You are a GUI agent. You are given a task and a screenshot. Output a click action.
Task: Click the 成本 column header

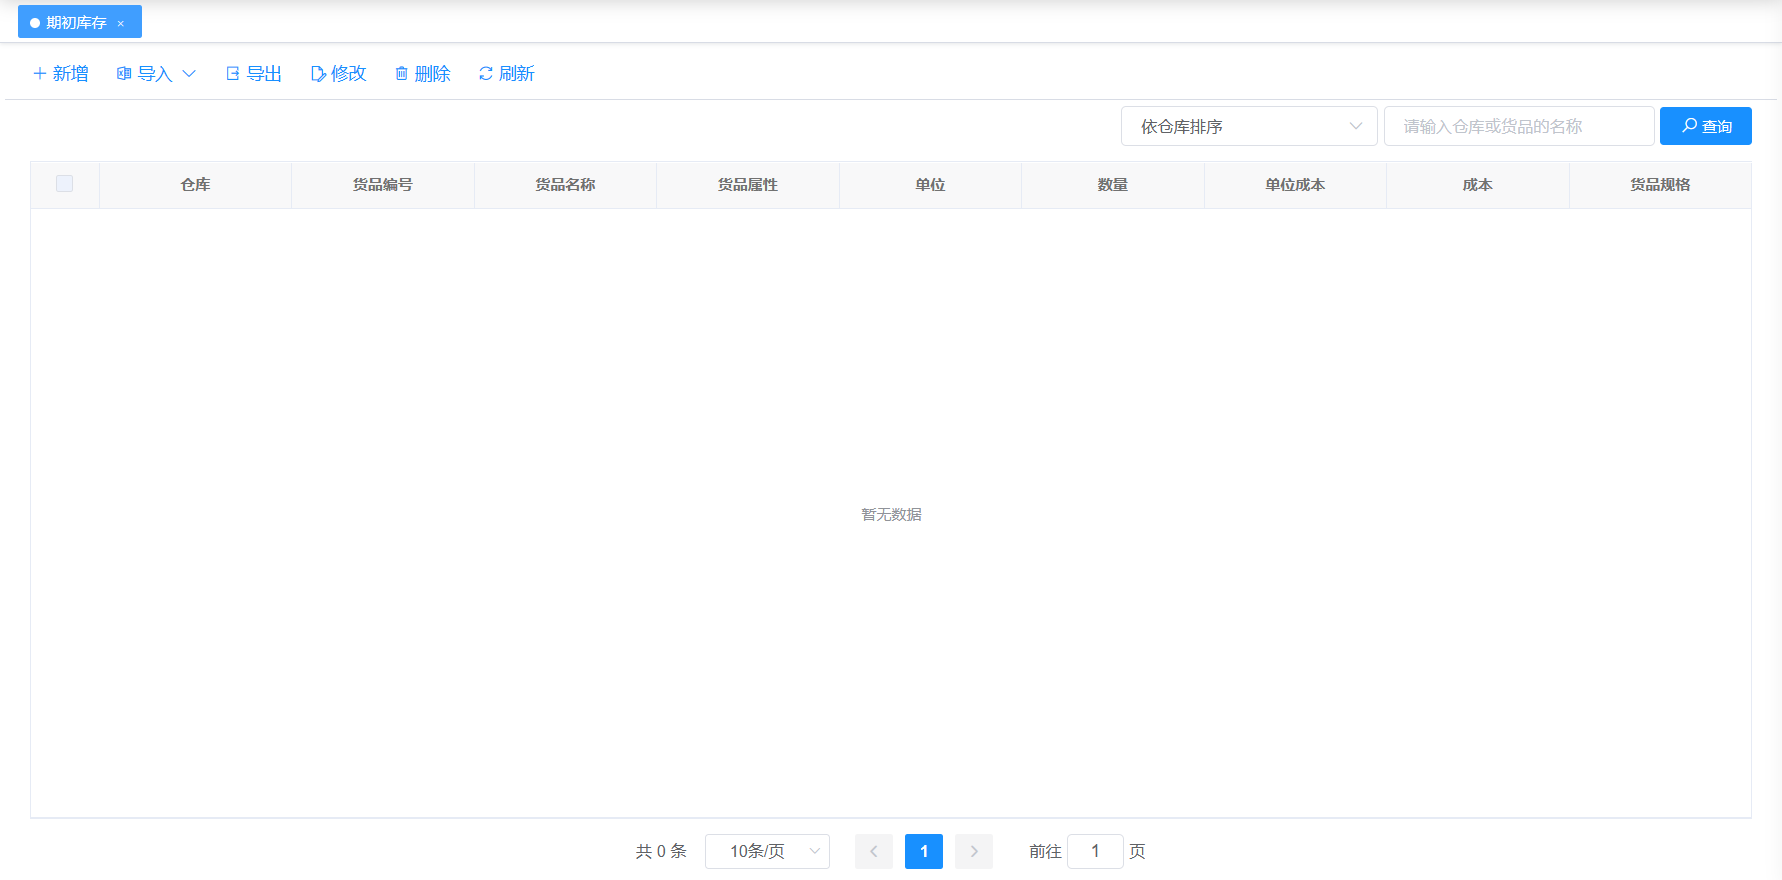[x=1478, y=185]
